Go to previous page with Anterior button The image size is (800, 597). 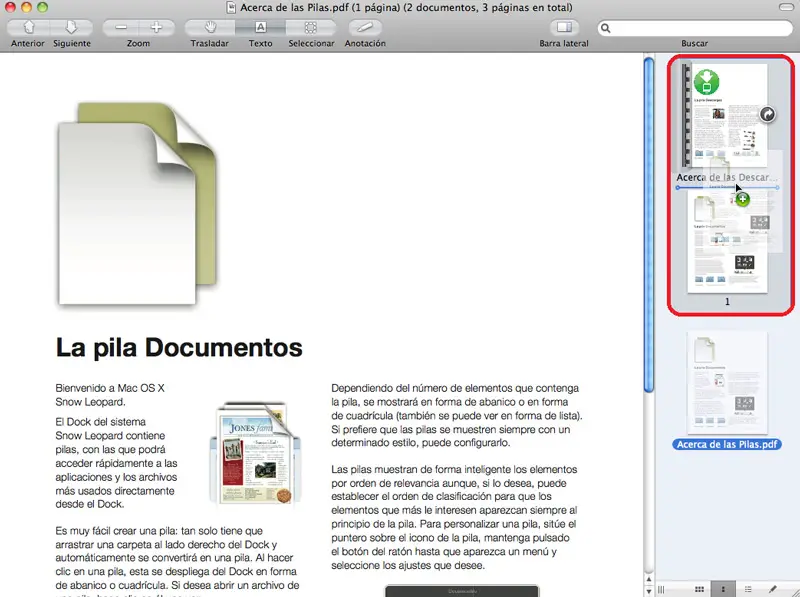(27, 27)
